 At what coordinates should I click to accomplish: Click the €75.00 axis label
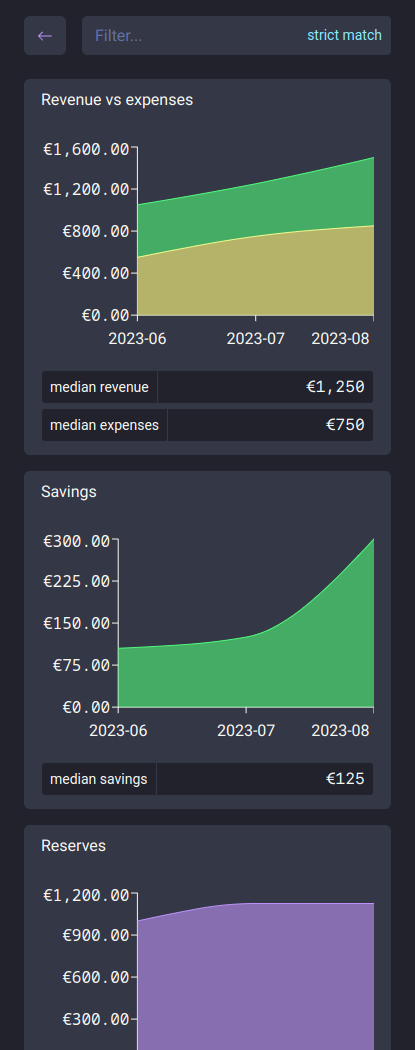pyautogui.click(x=82, y=665)
